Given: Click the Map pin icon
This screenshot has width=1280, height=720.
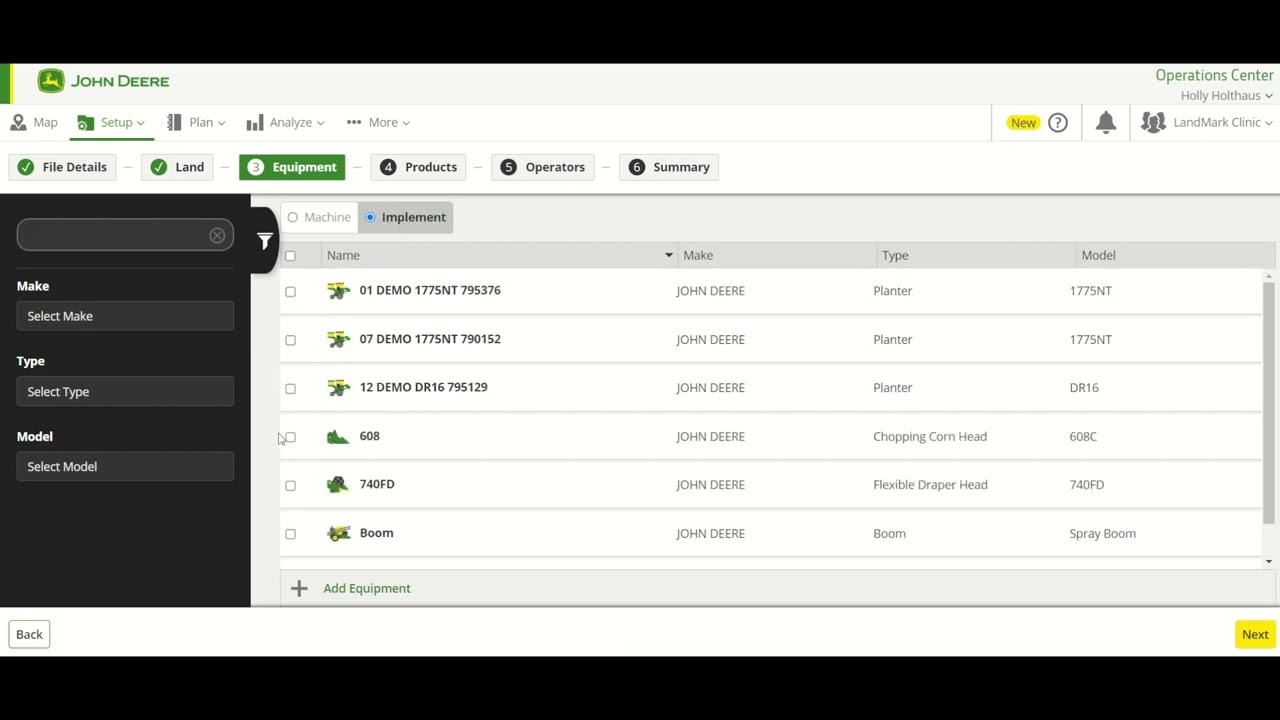Looking at the screenshot, I should [18, 122].
